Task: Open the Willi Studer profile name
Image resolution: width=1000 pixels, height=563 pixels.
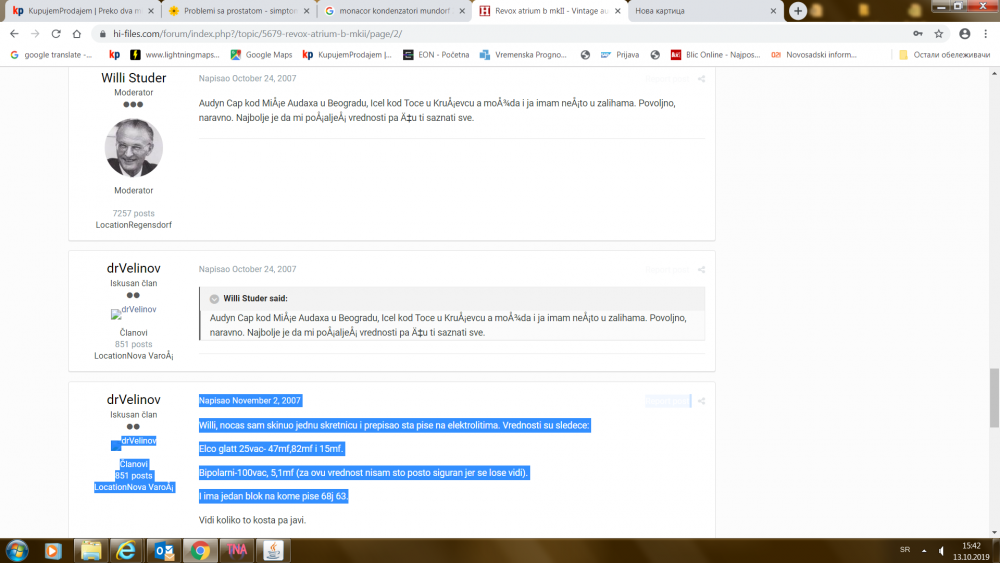Action: tap(133, 78)
